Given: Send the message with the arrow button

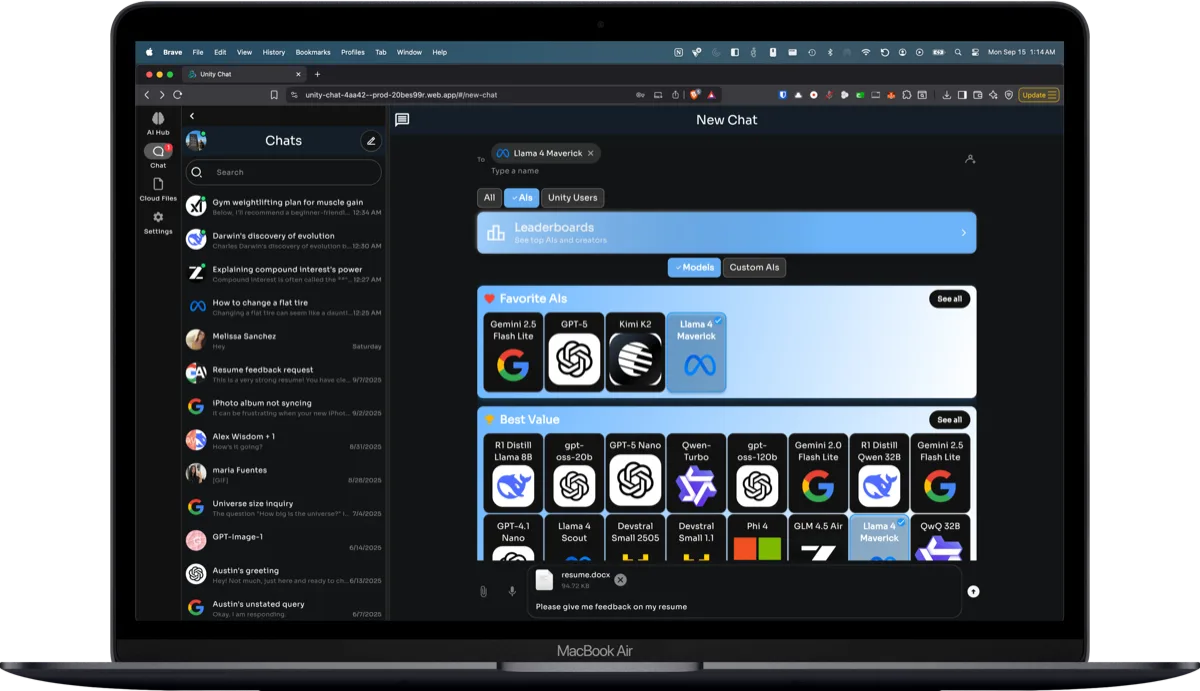Looking at the screenshot, I should (973, 591).
